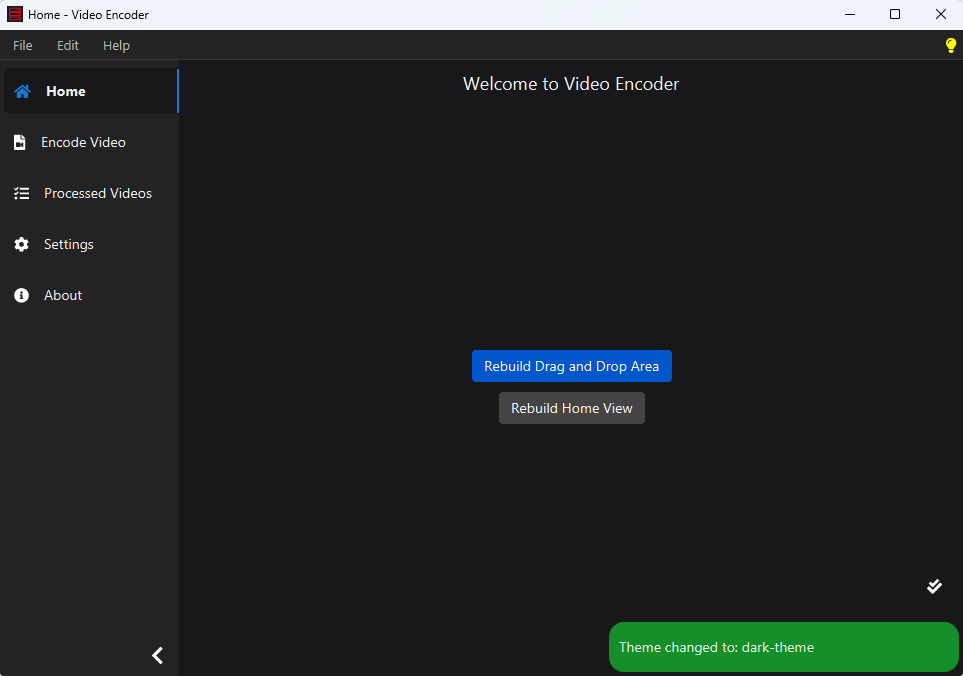This screenshot has height=676, width=963.
Task: Click the double-checkmark icon near bottom right
Action: (x=934, y=586)
